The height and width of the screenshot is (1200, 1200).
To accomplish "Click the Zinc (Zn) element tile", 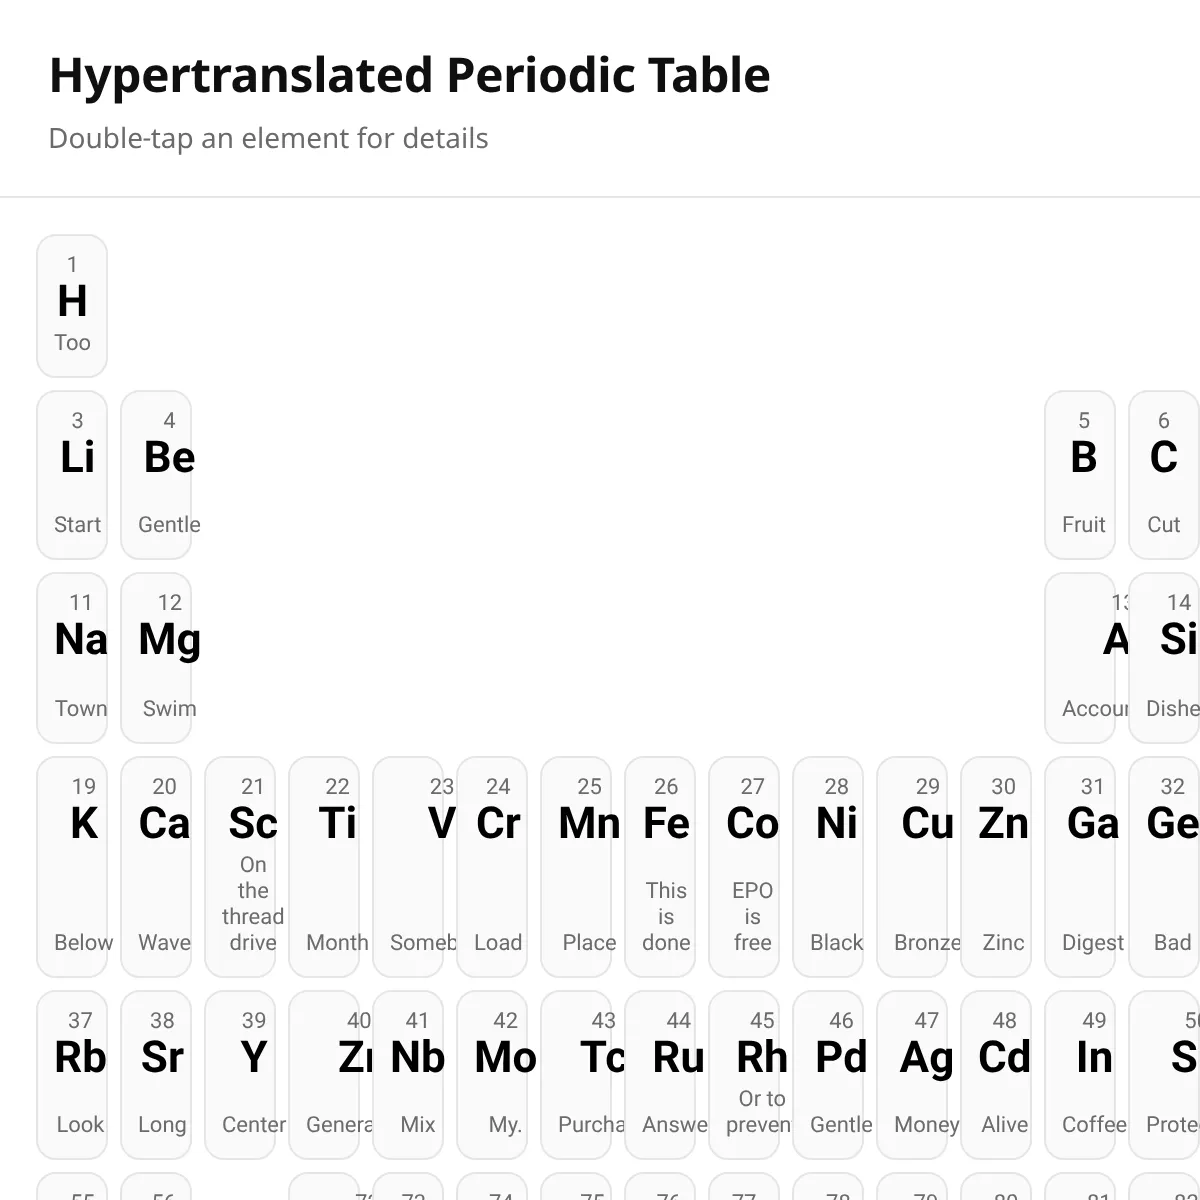I will click(996, 867).
